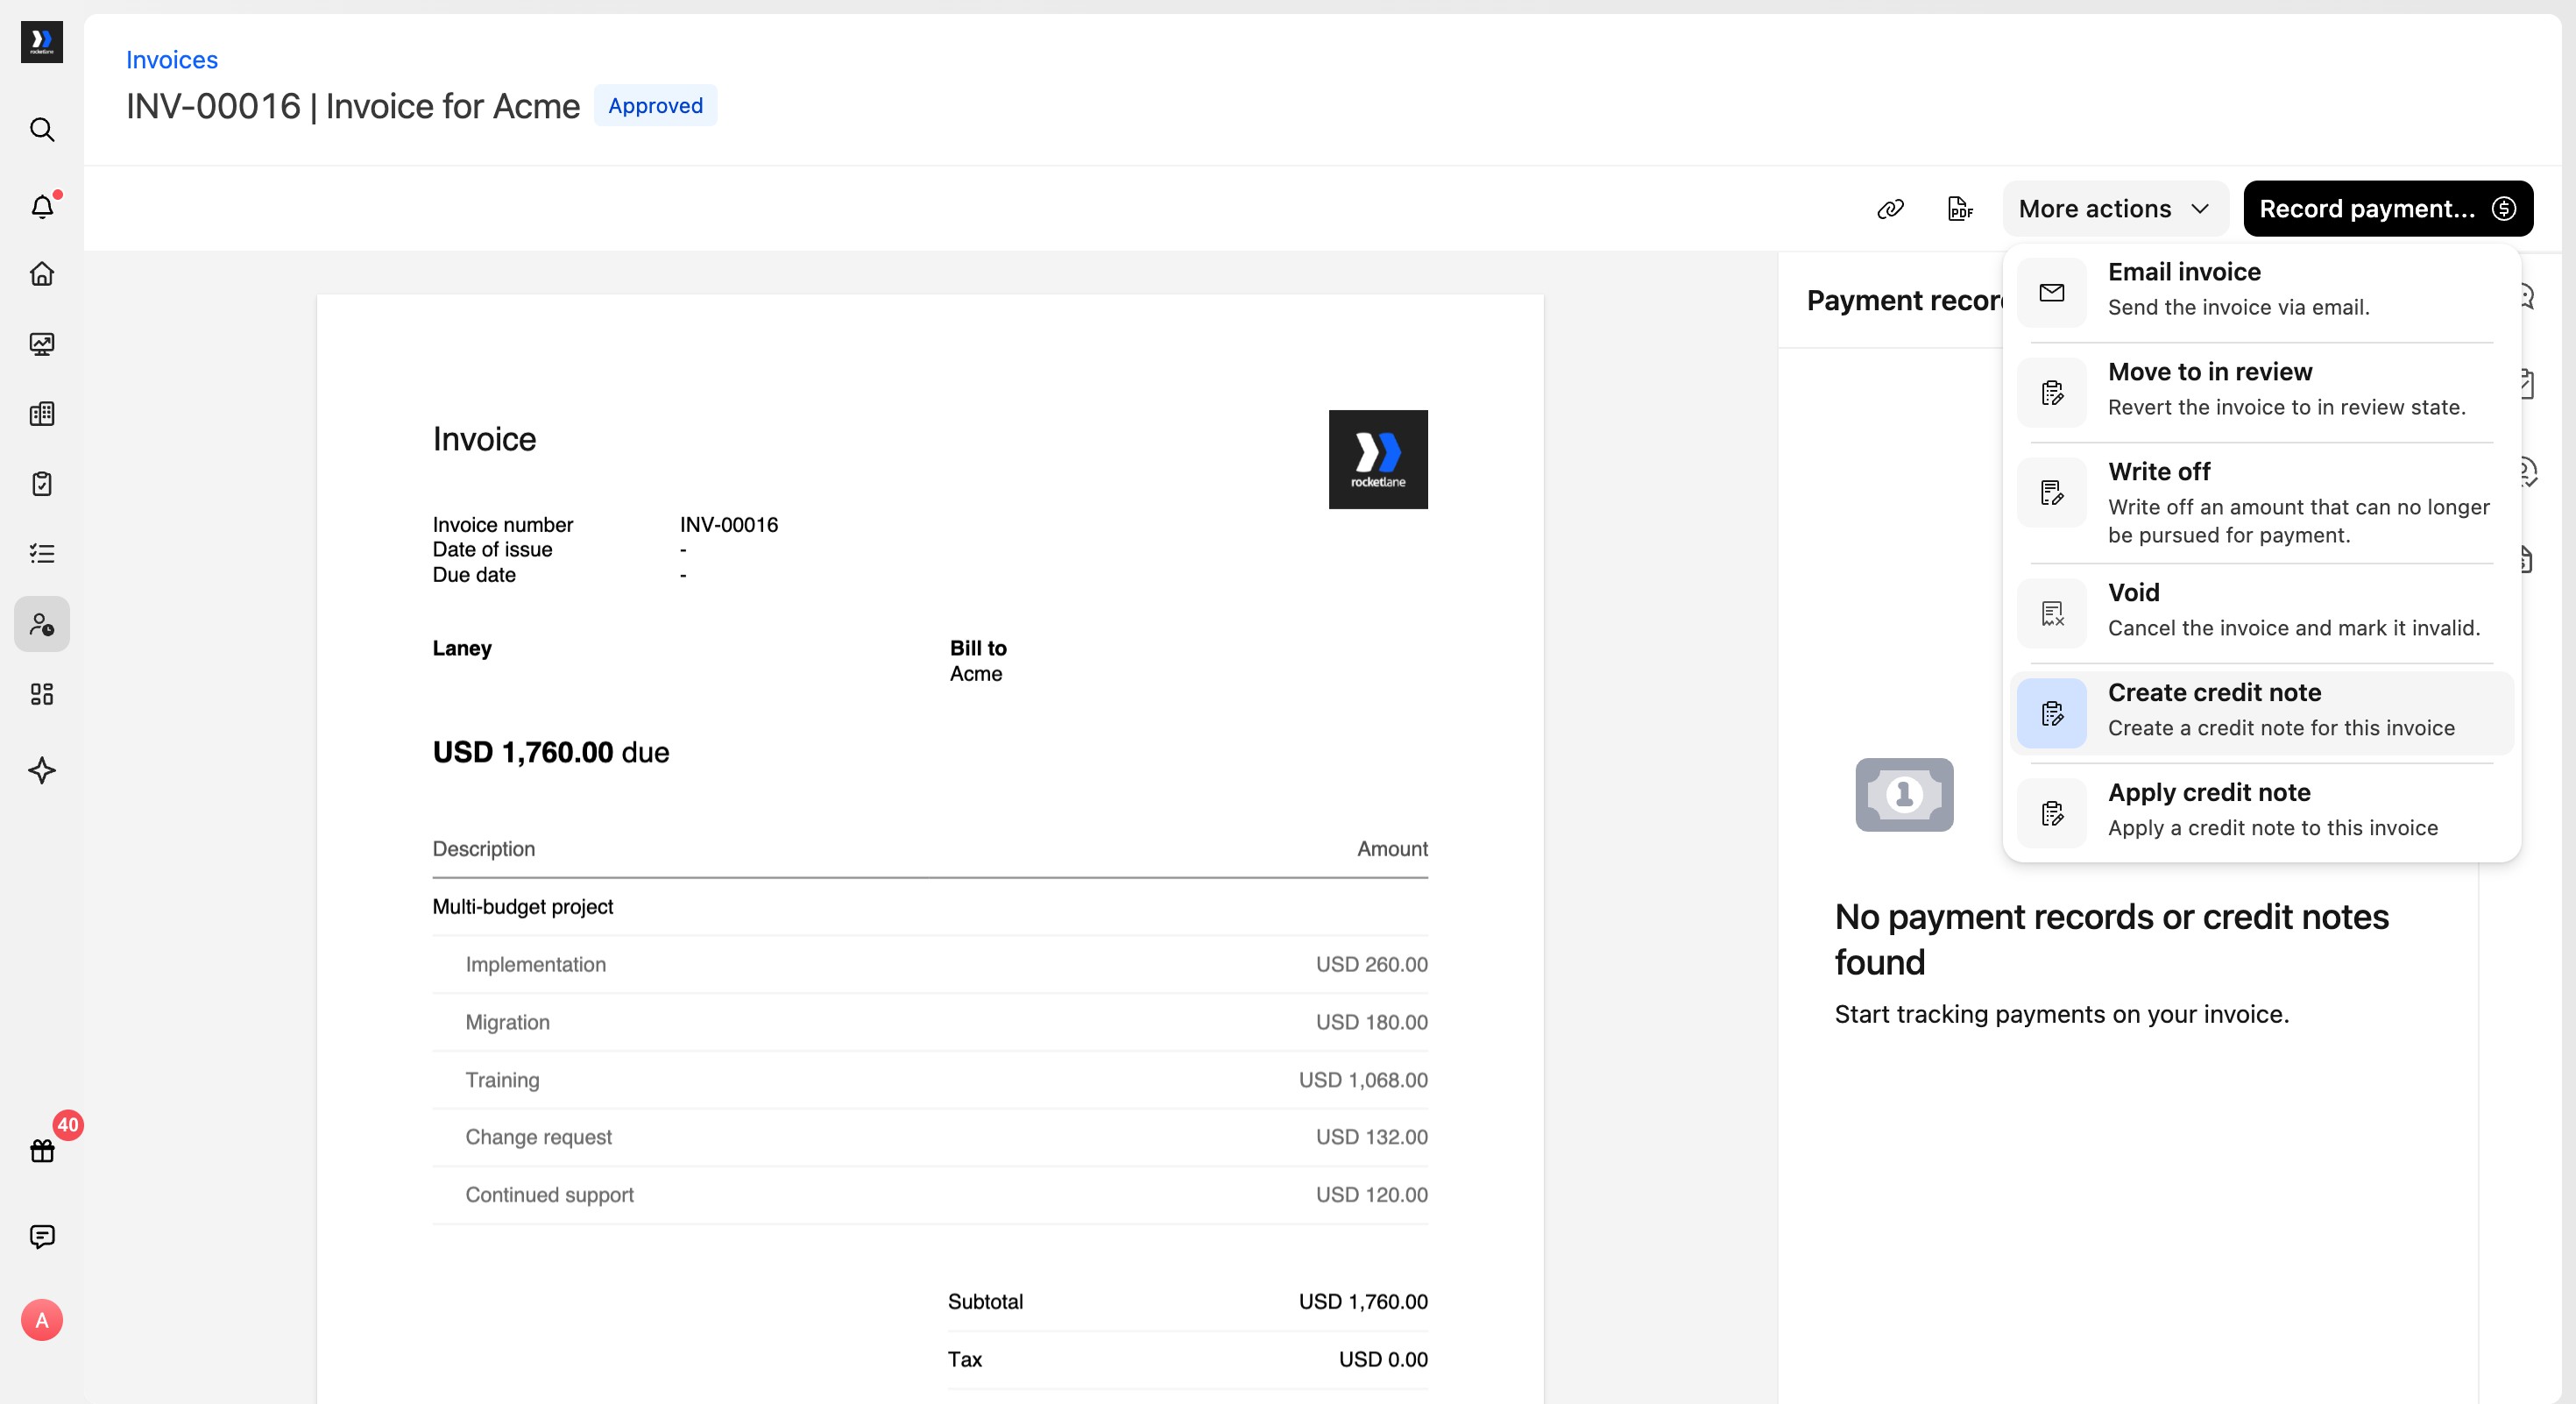Open the chat feedback sidebar icon

pos(42,1236)
